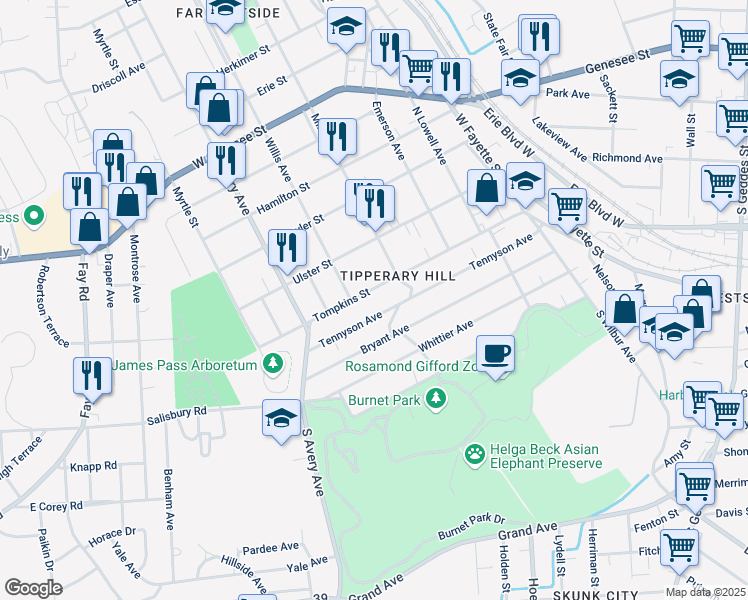Select the restaurant marker left of Tully St on Avery Ave

(x=227, y=162)
